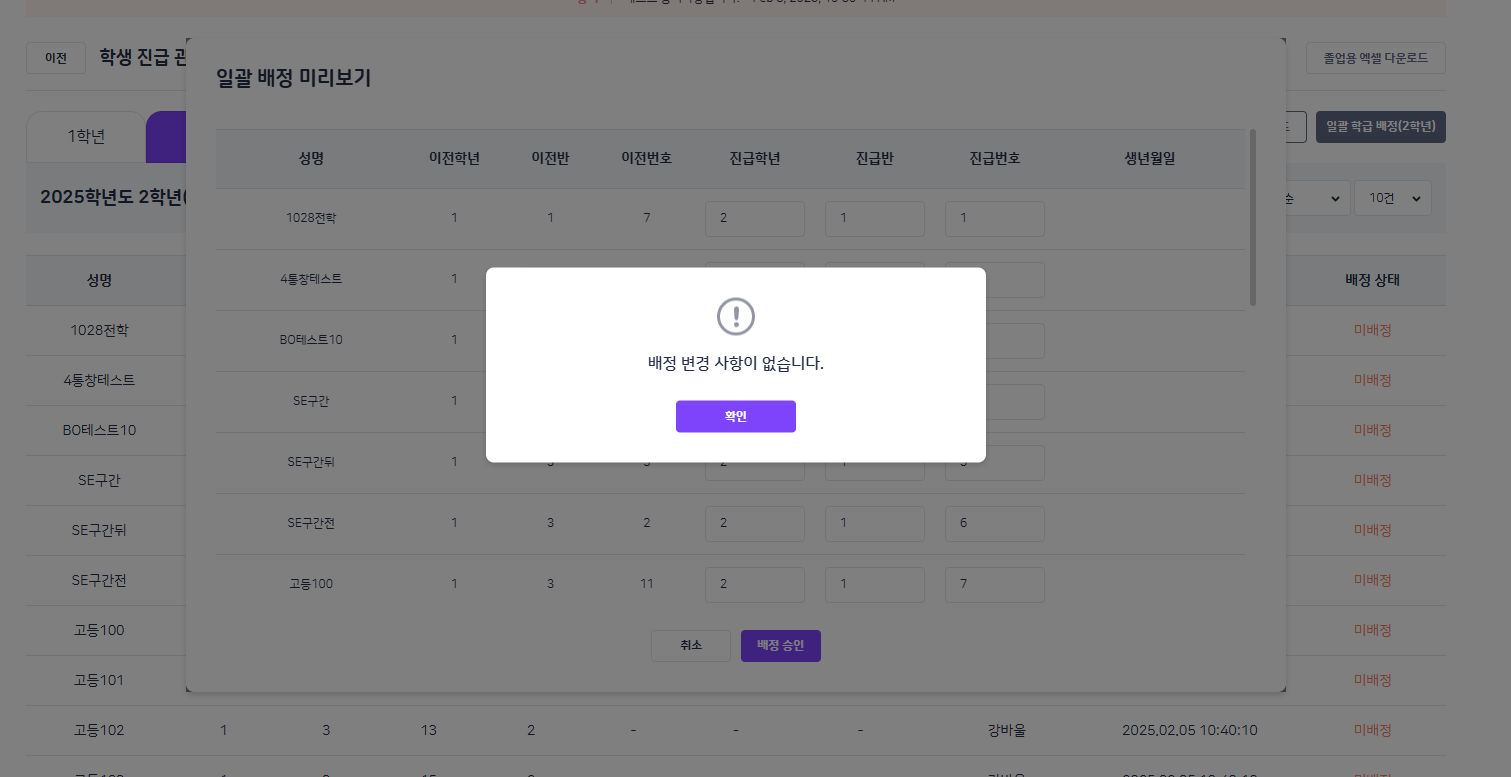Image resolution: width=1511 pixels, height=777 pixels.
Task: Click the 이전 back button
Action: [56, 58]
